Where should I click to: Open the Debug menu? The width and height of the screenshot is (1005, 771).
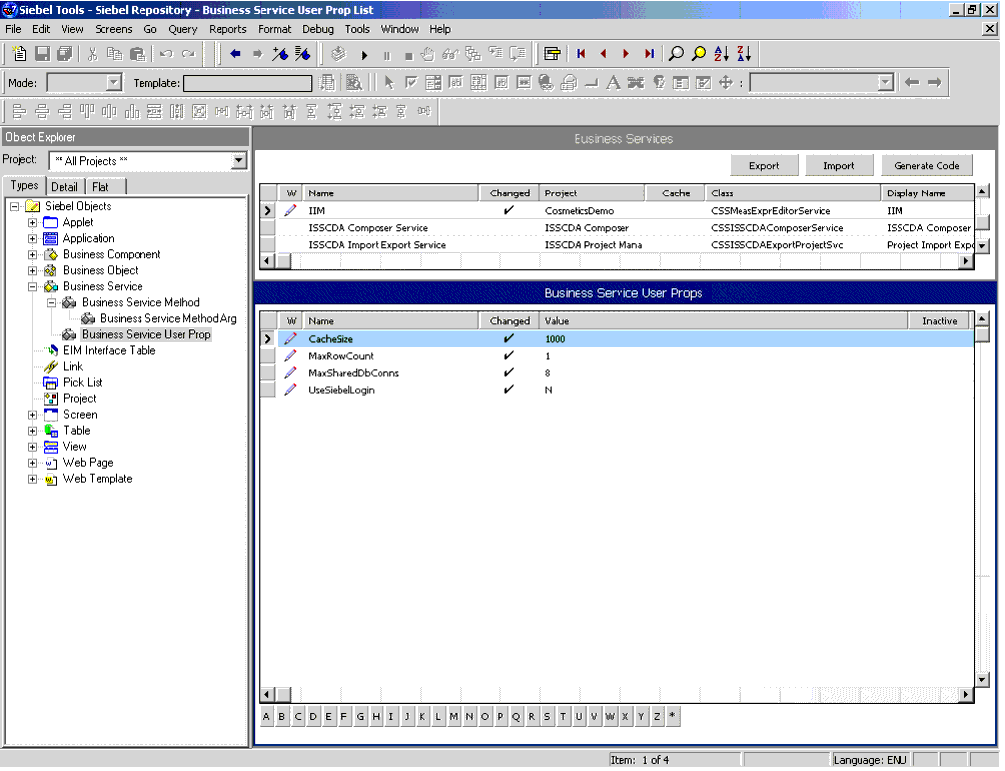coord(318,29)
